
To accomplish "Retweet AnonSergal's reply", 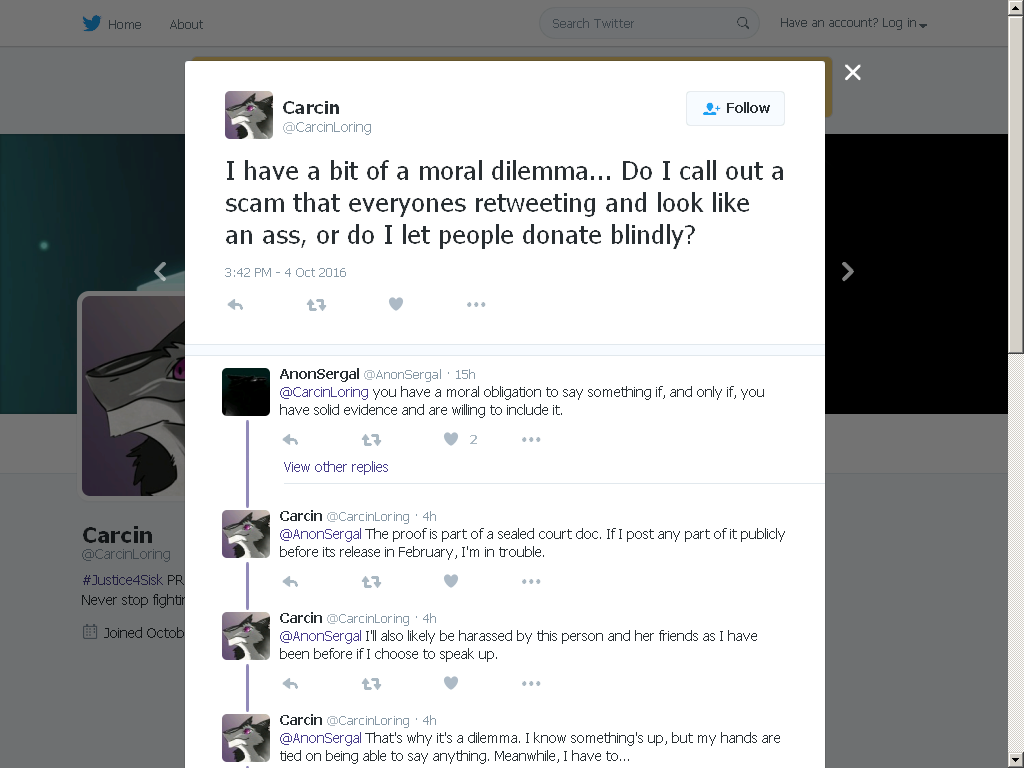I will [372, 440].
